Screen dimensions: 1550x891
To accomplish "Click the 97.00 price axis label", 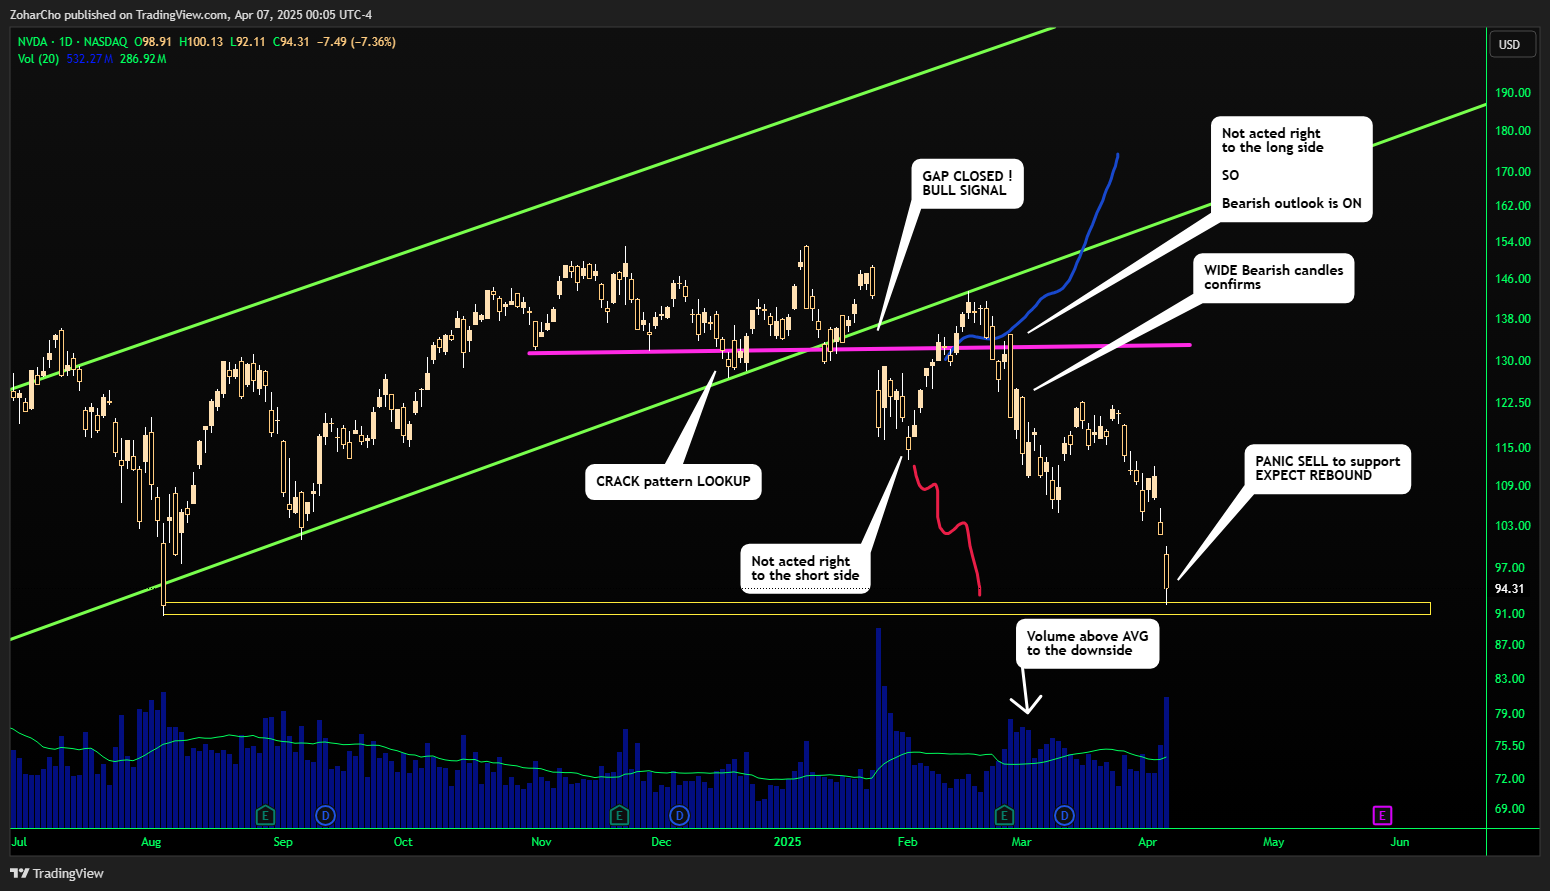I will pos(1510,568).
